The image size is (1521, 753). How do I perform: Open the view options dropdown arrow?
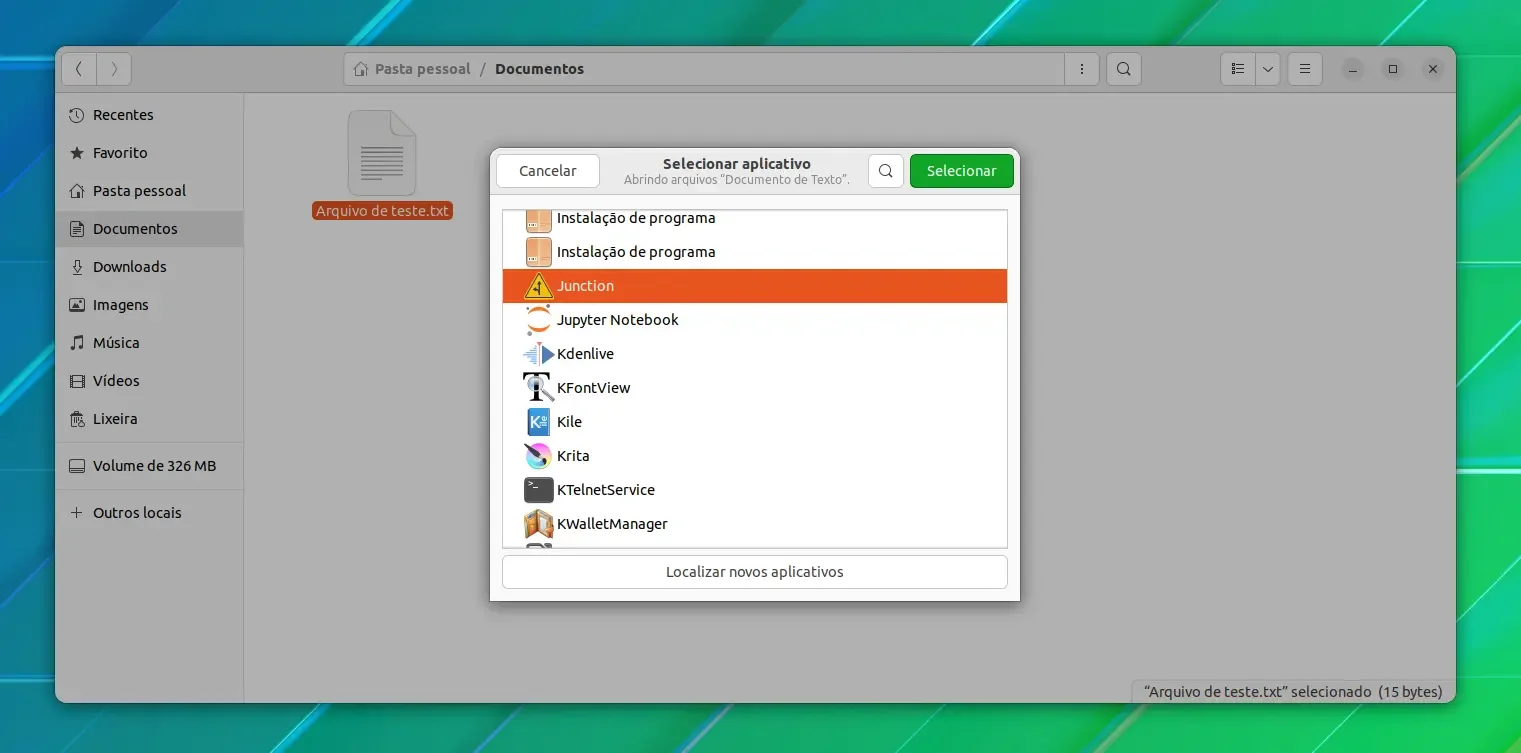click(1268, 69)
